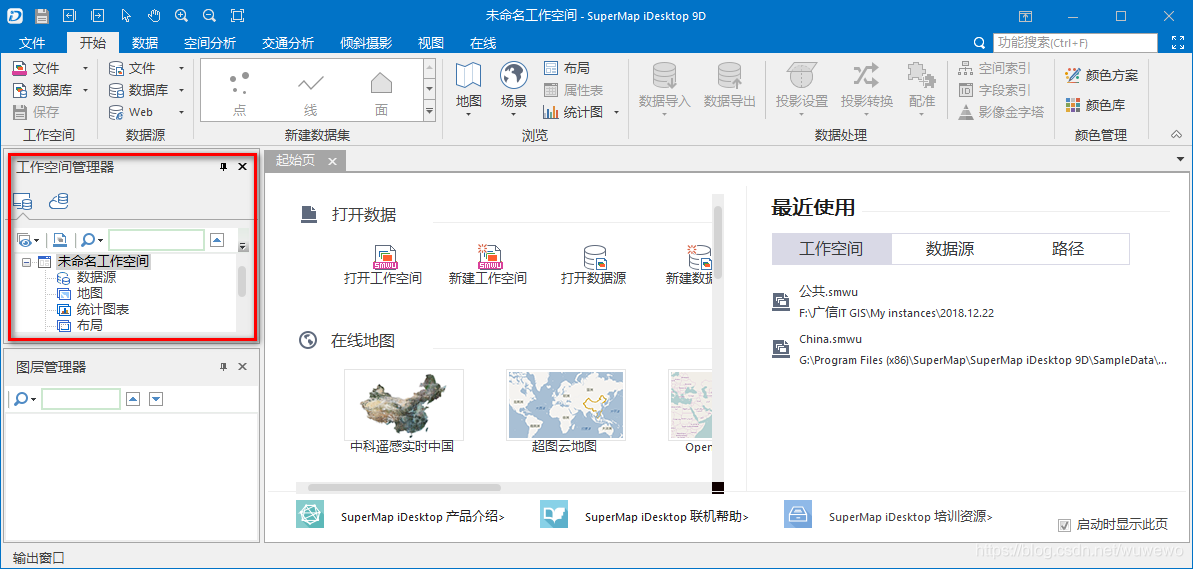Image resolution: width=1193 pixels, height=569 pixels.
Task: Collapse the 未命名工作空间 tree node
Action: [27, 262]
